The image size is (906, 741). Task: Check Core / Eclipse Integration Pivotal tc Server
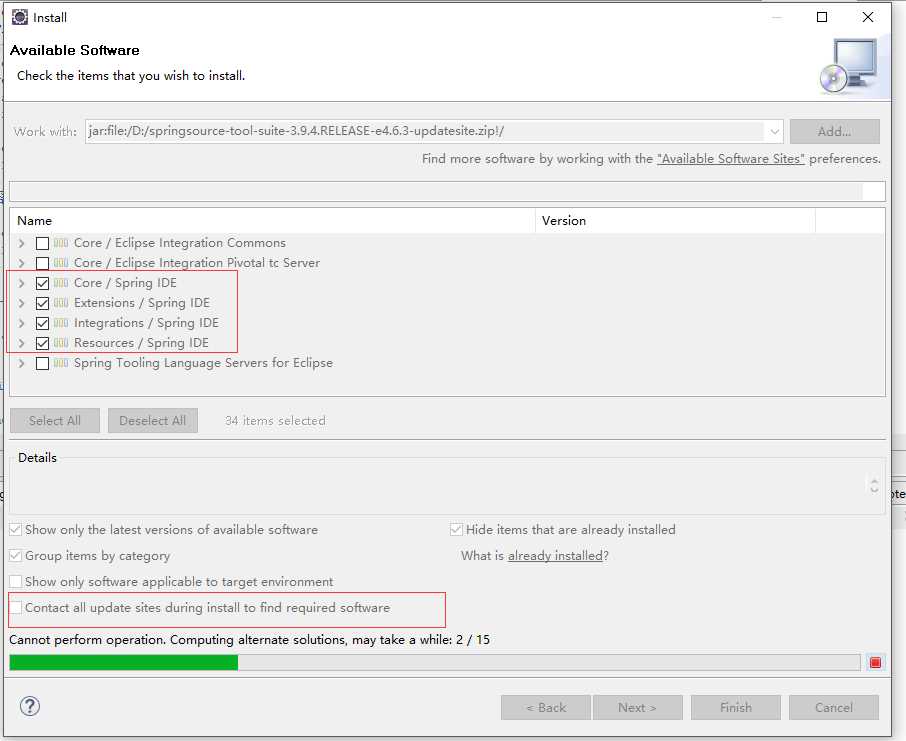click(42, 264)
